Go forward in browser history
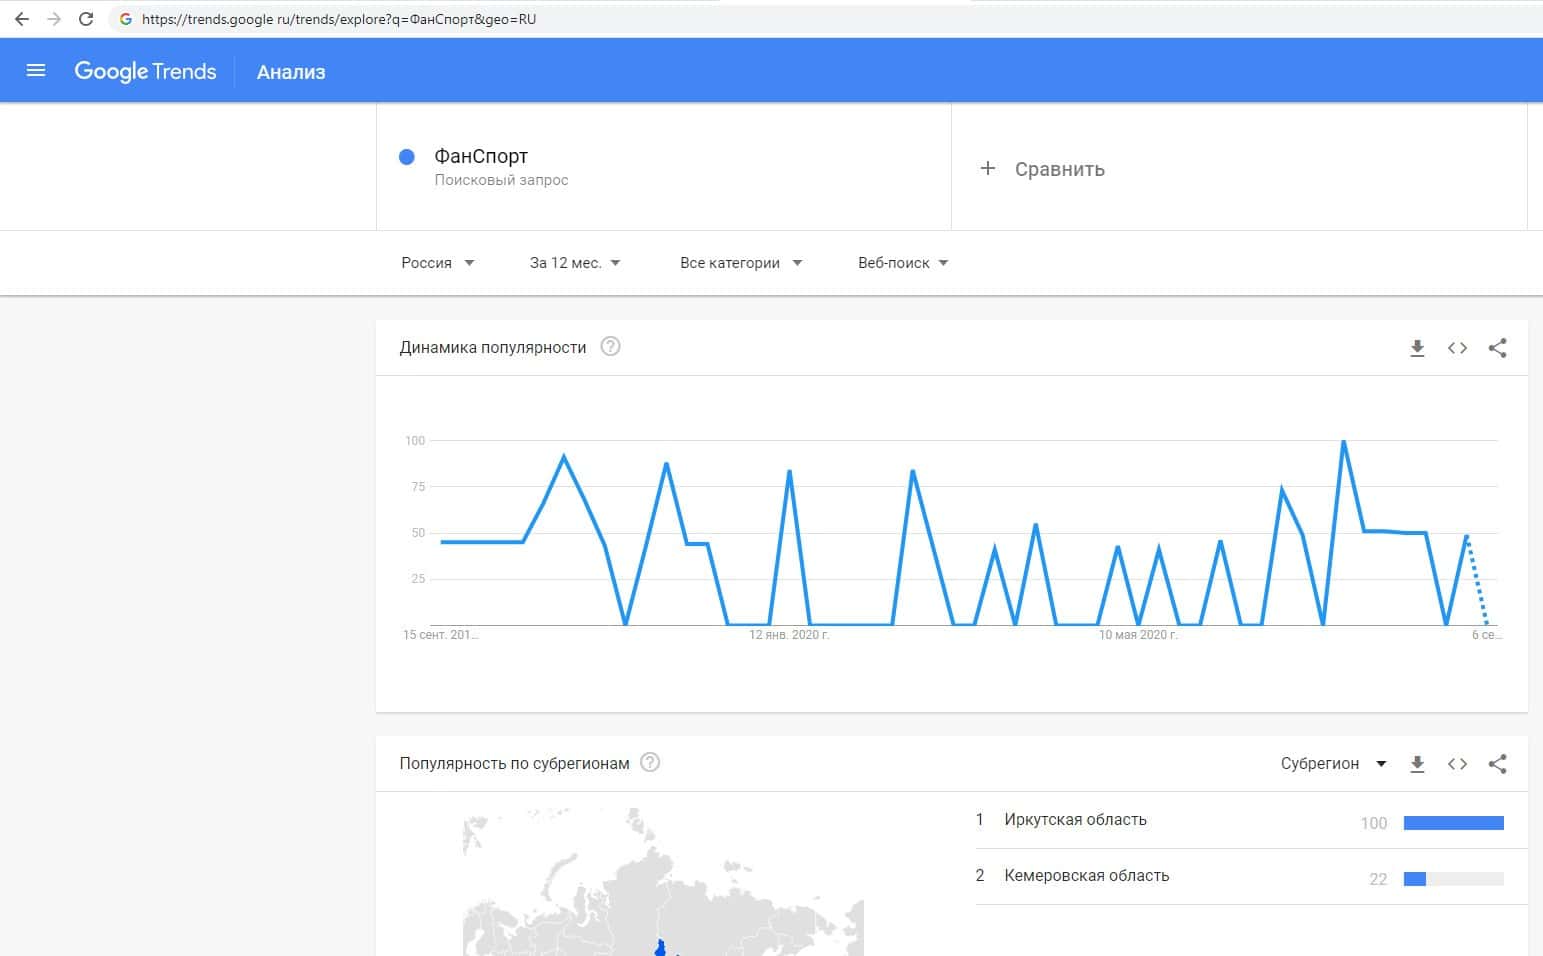Image resolution: width=1543 pixels, height=956 pixels. (x=54, y=19)
